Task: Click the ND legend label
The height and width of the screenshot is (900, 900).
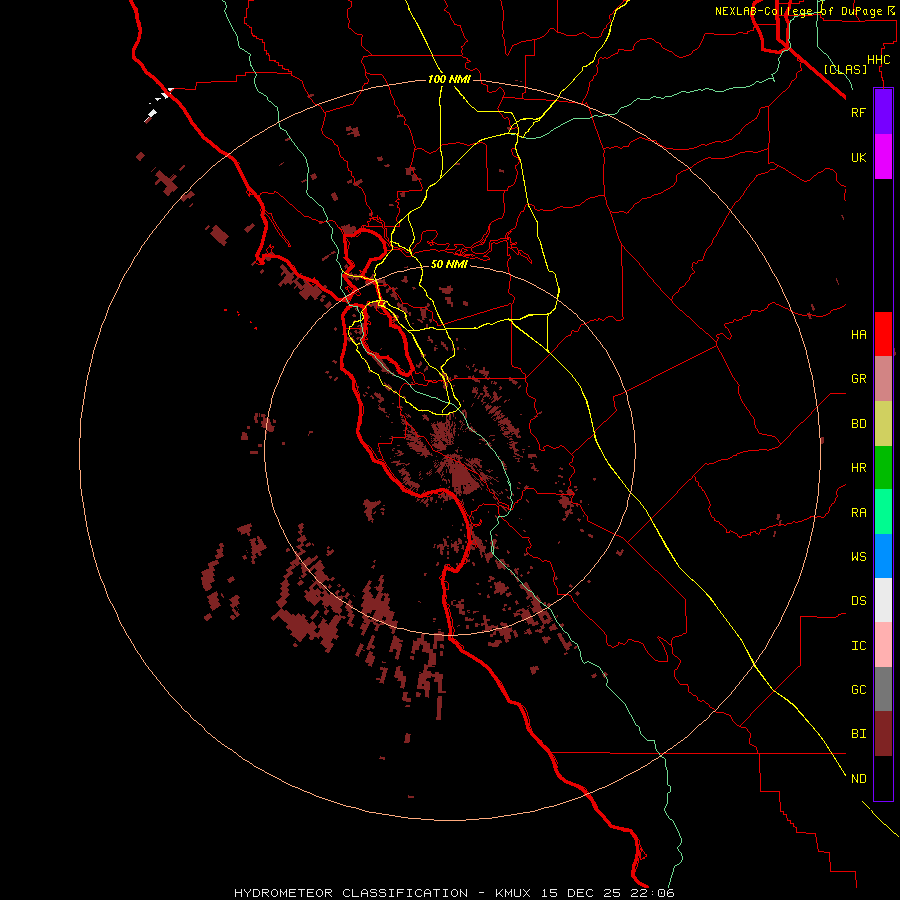Action: click(858, 779)
